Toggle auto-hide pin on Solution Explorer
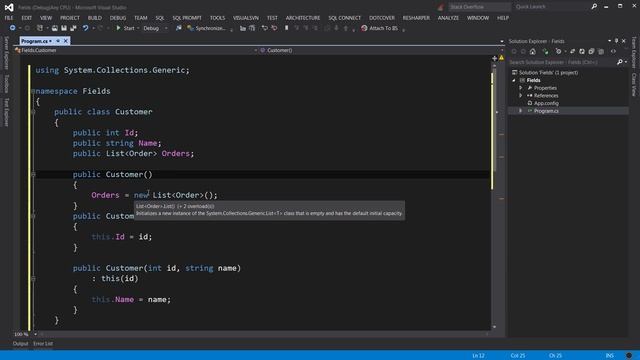 point(617,41)
